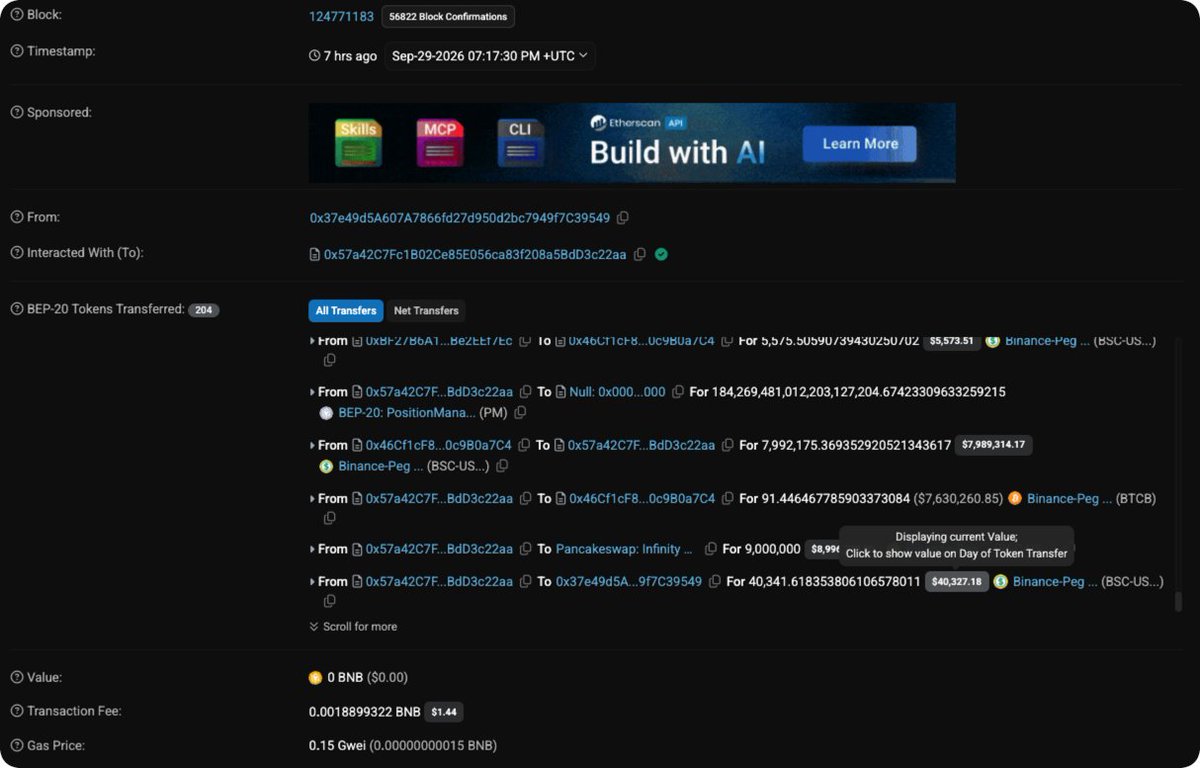Open the Build with AI sponsored banner
Screen dimensions: 1200x768
pos(632,143)
